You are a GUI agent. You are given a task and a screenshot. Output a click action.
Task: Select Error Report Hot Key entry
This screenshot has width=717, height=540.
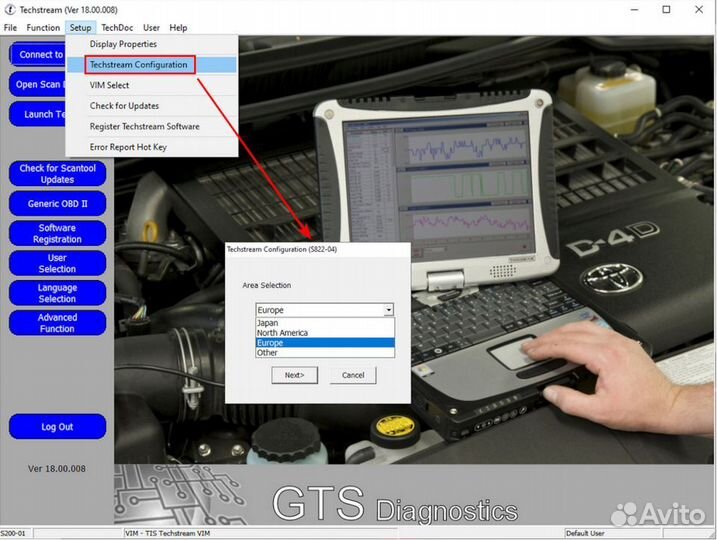[x=151, y=147]
